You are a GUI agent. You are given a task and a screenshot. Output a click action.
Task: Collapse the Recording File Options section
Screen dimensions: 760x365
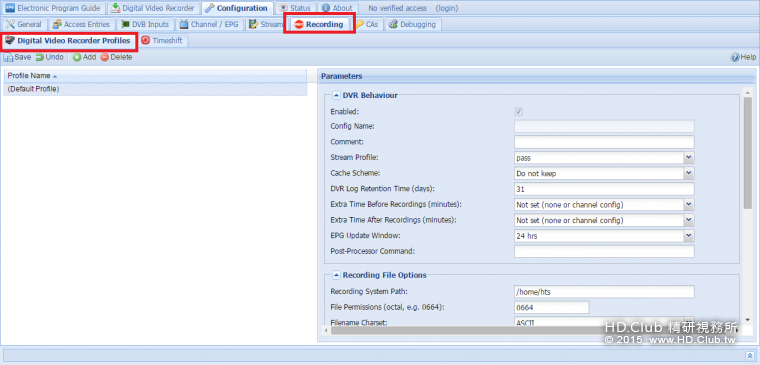336,275
